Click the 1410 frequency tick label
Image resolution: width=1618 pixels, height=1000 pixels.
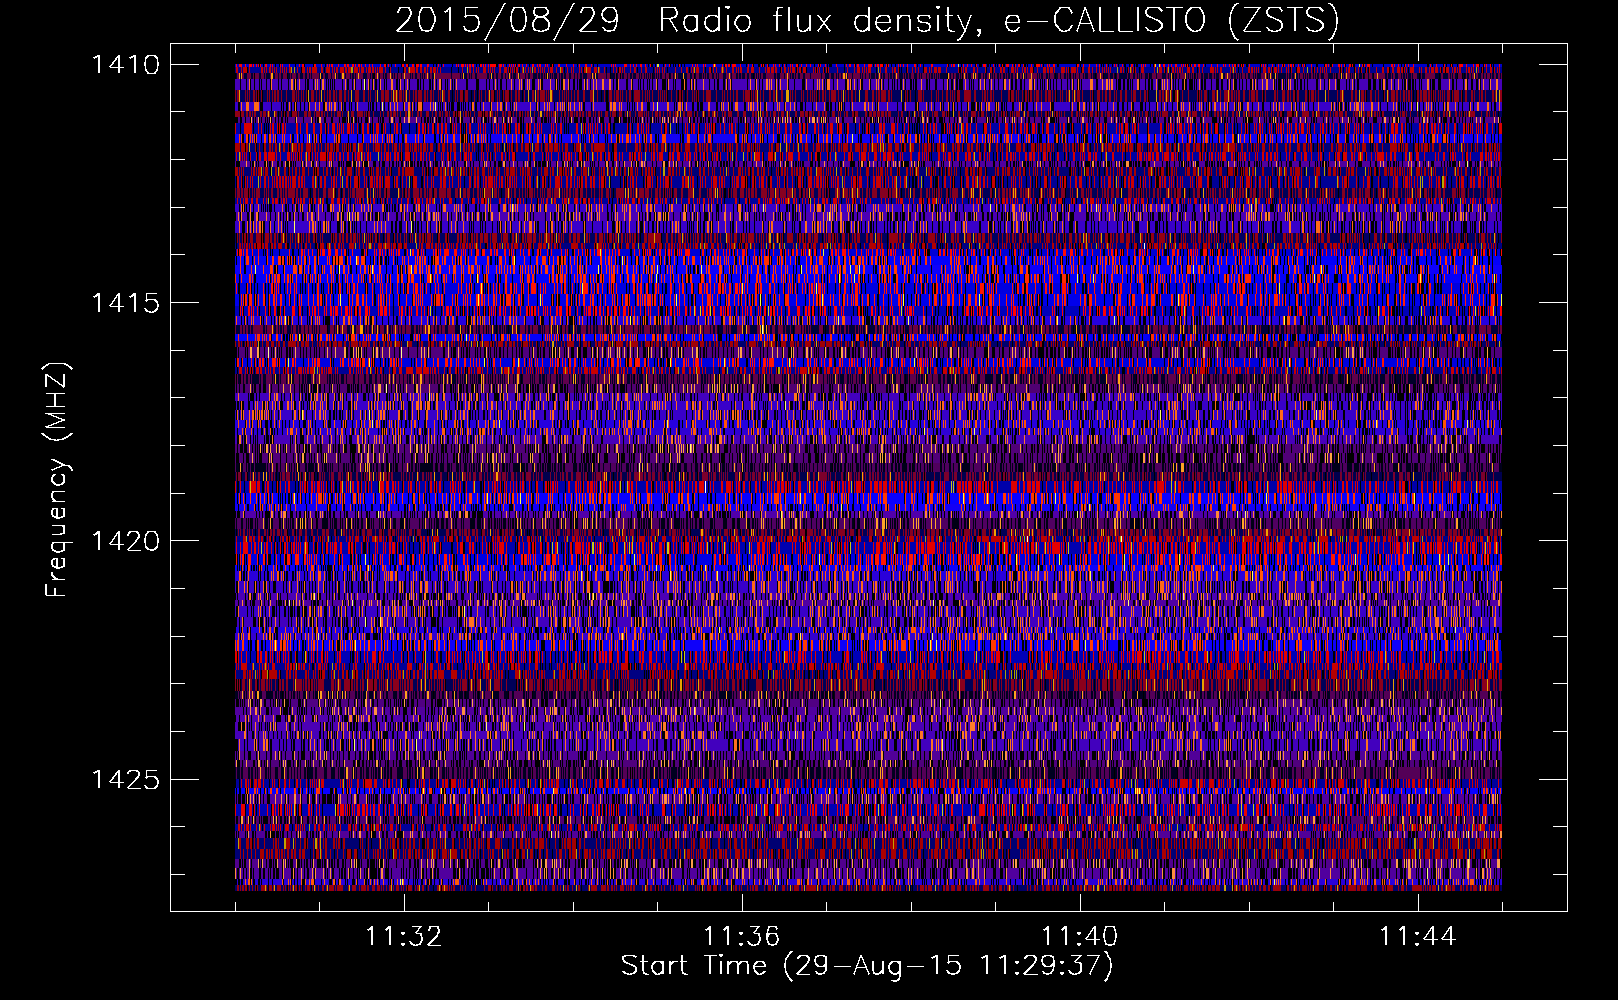pyautogui.click(x=125, y=65)
